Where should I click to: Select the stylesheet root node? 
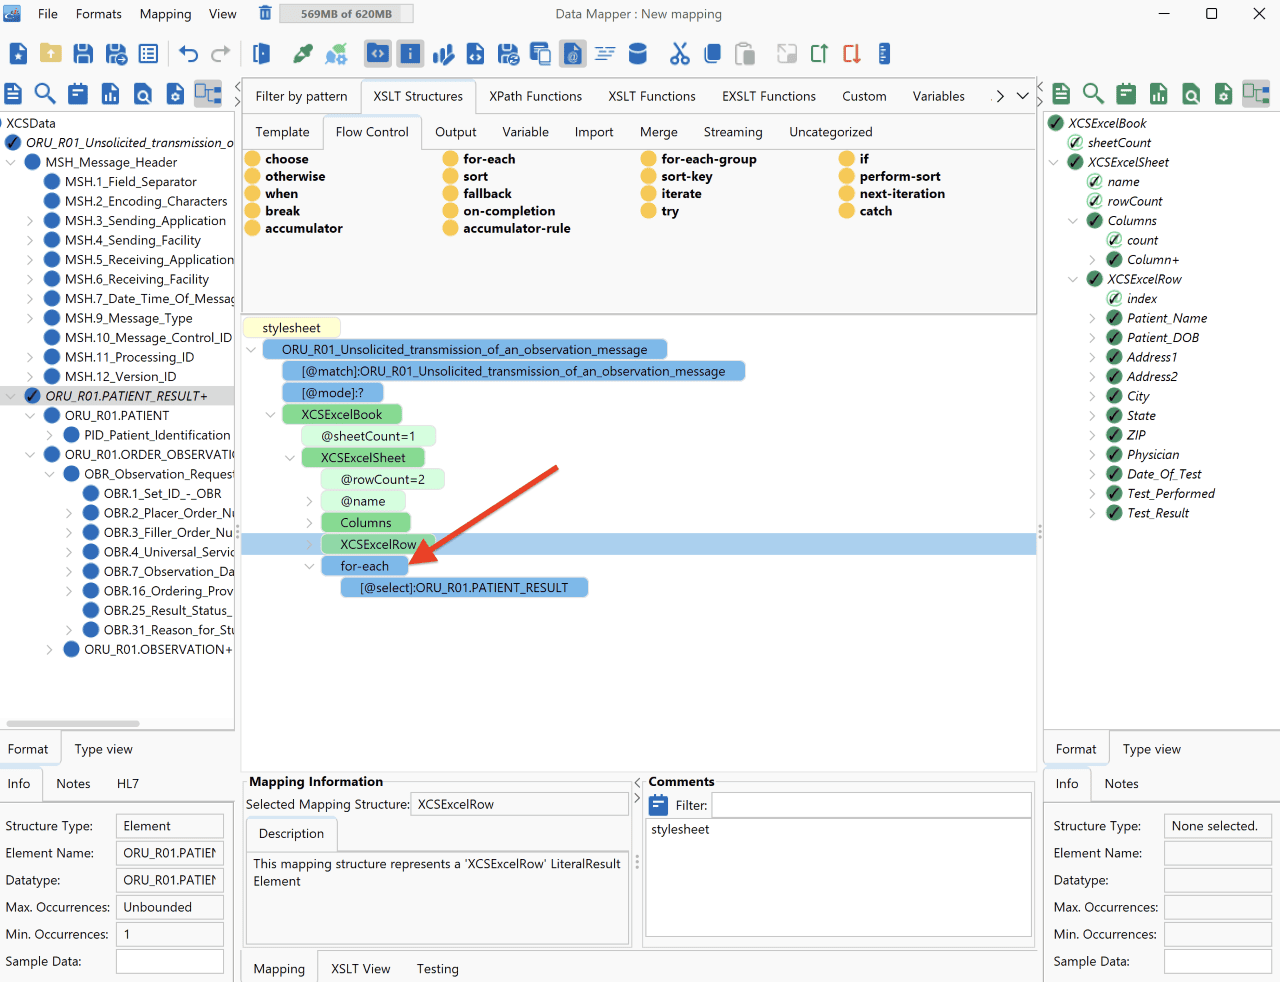pos(291,328)
